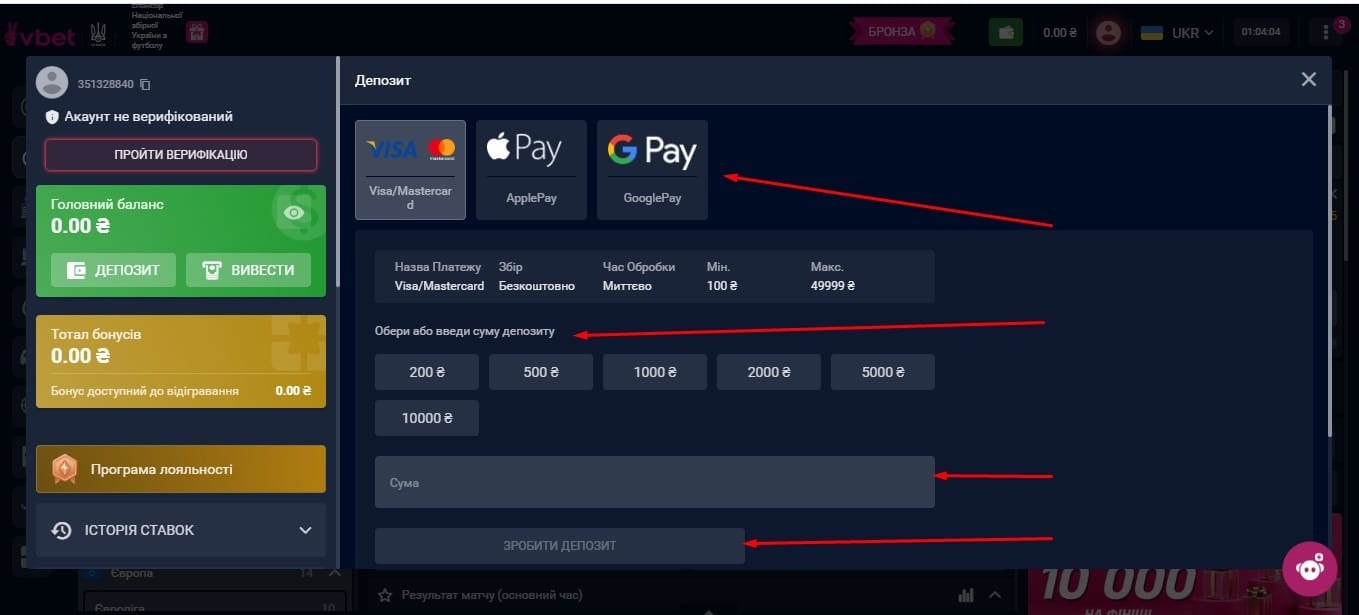The image size is (1359, 615).
Task: Click the 01:04:04 clock display
Action: [x=1261, y=32]
